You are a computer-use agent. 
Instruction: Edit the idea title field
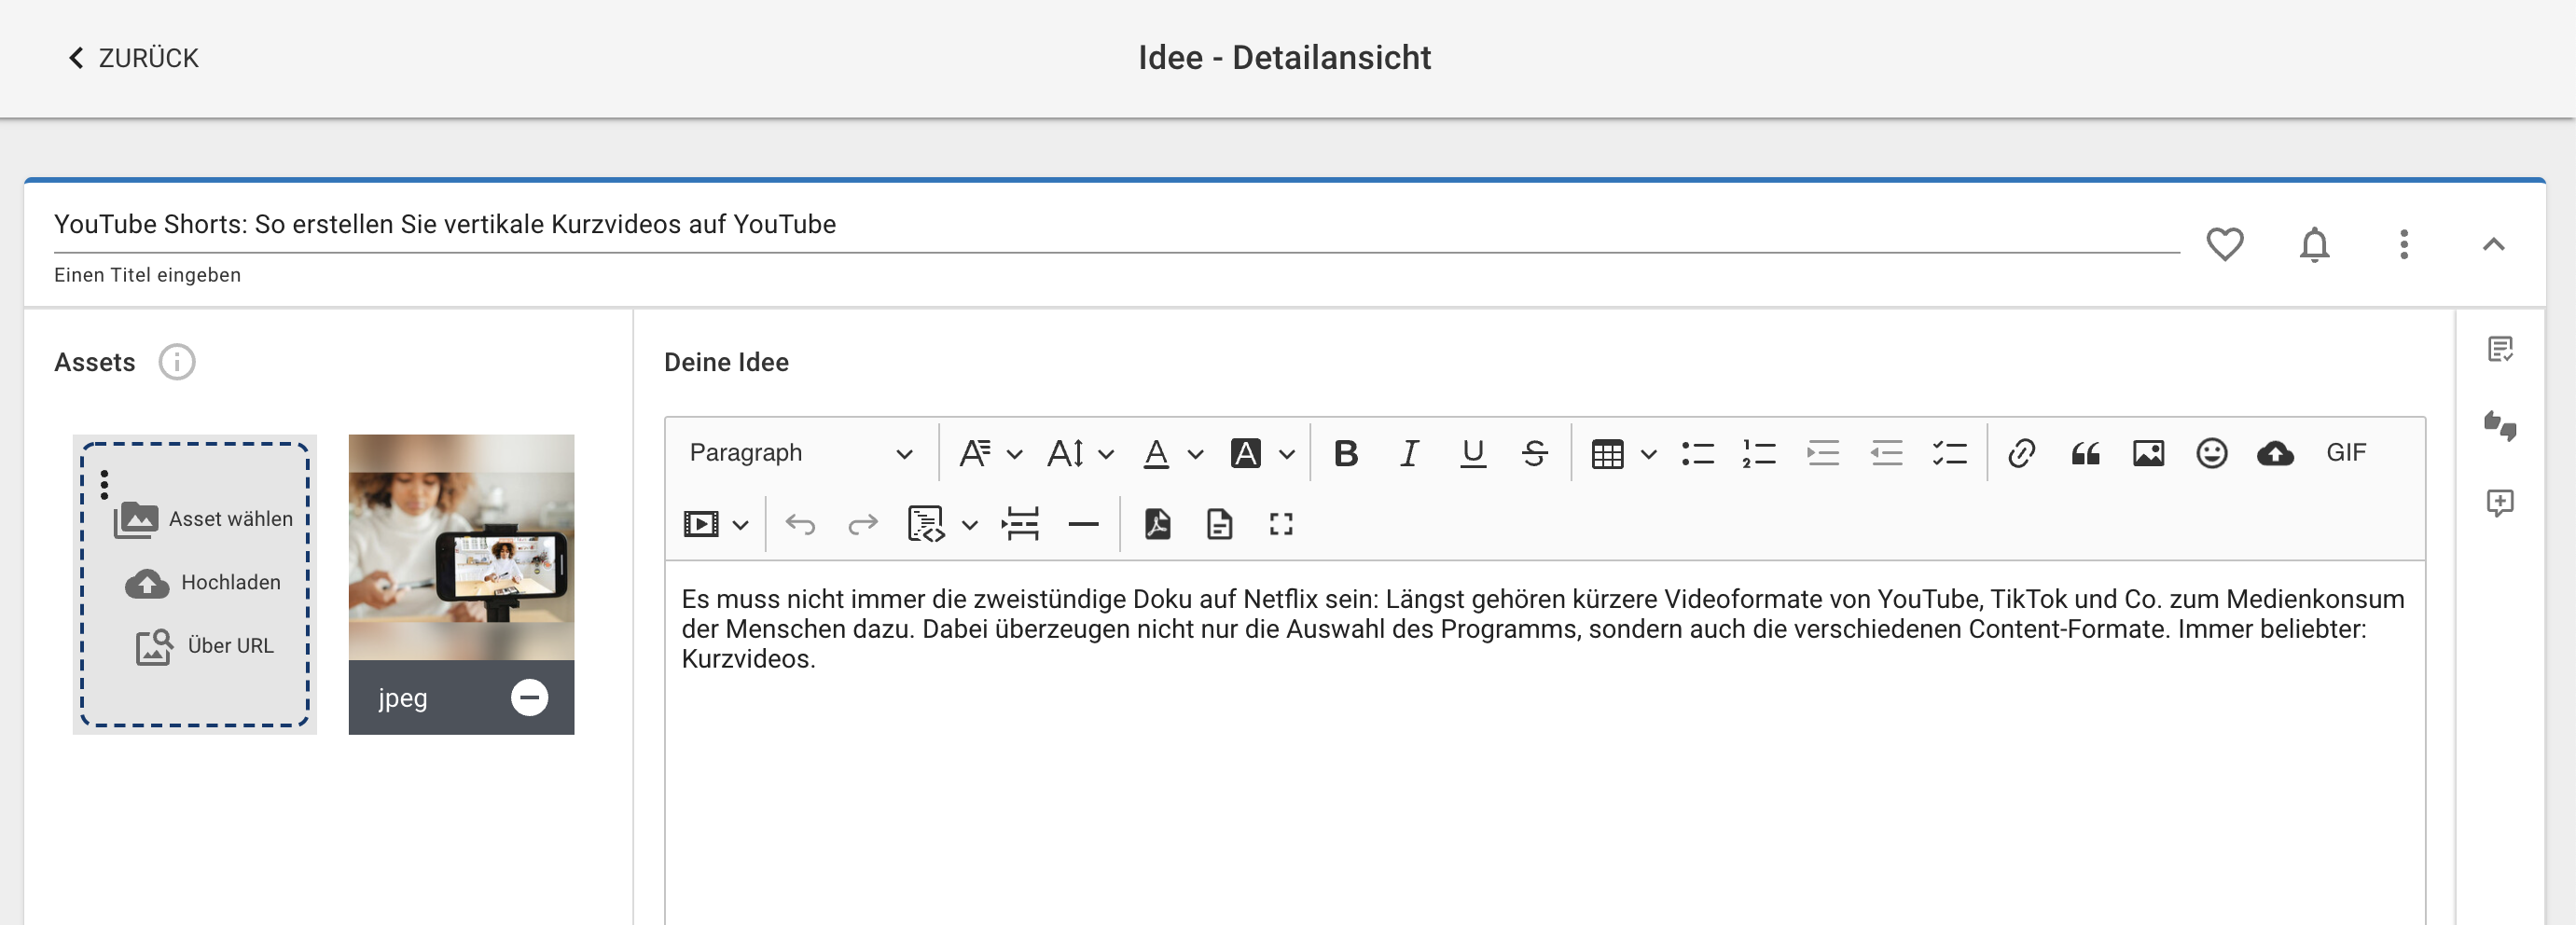click(1116, 225)
